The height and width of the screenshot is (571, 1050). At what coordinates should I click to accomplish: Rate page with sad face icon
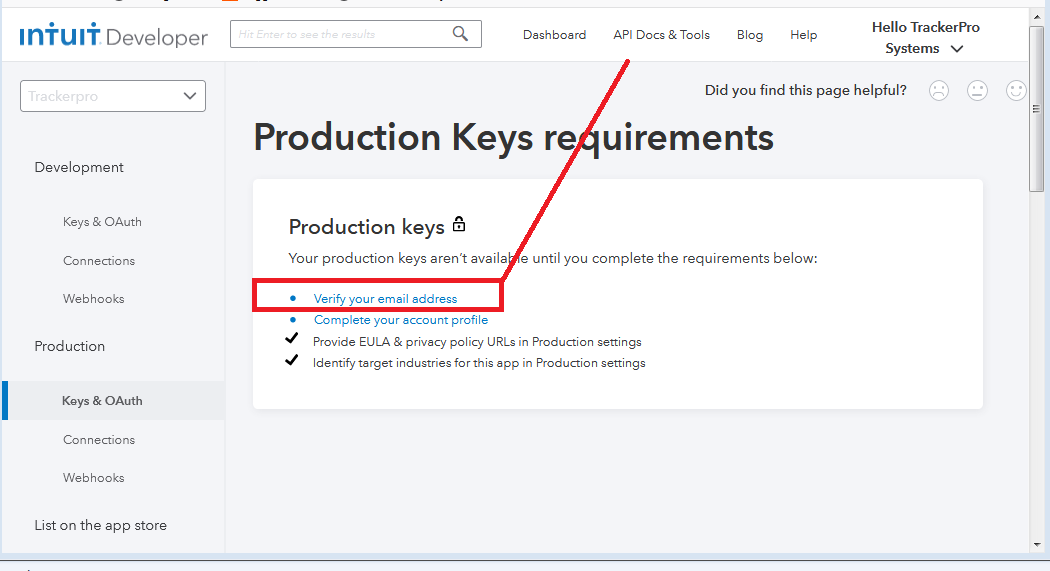(x=939, y=90)
